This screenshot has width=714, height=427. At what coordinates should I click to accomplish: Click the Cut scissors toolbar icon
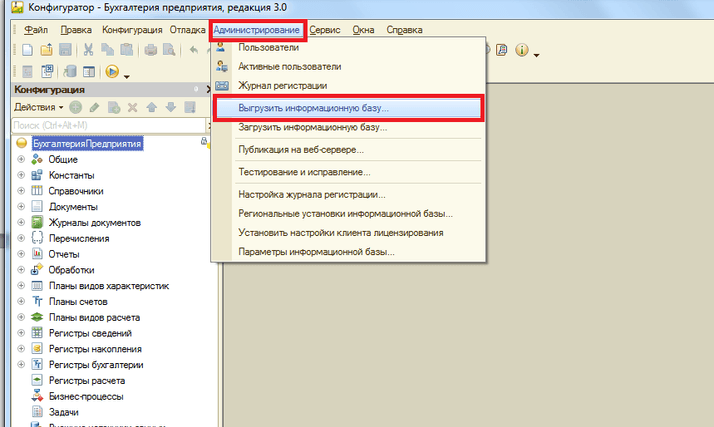pos(89,49)
